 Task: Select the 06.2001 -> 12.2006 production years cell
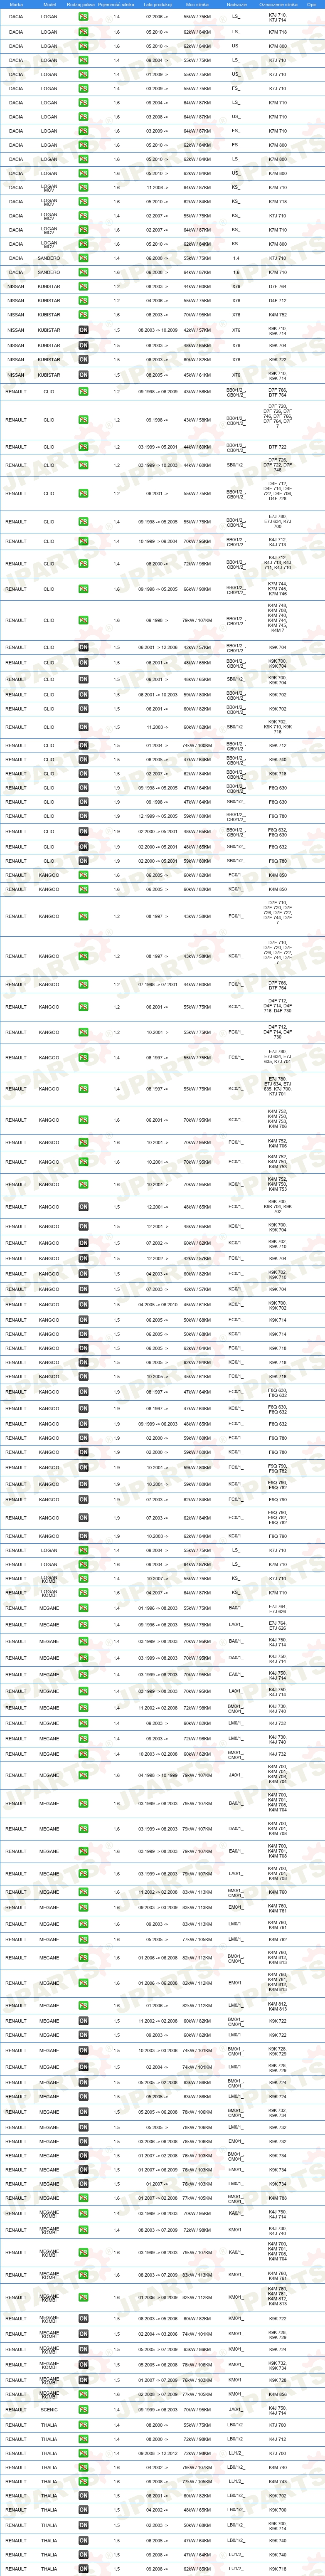click(x=157, y=647)
